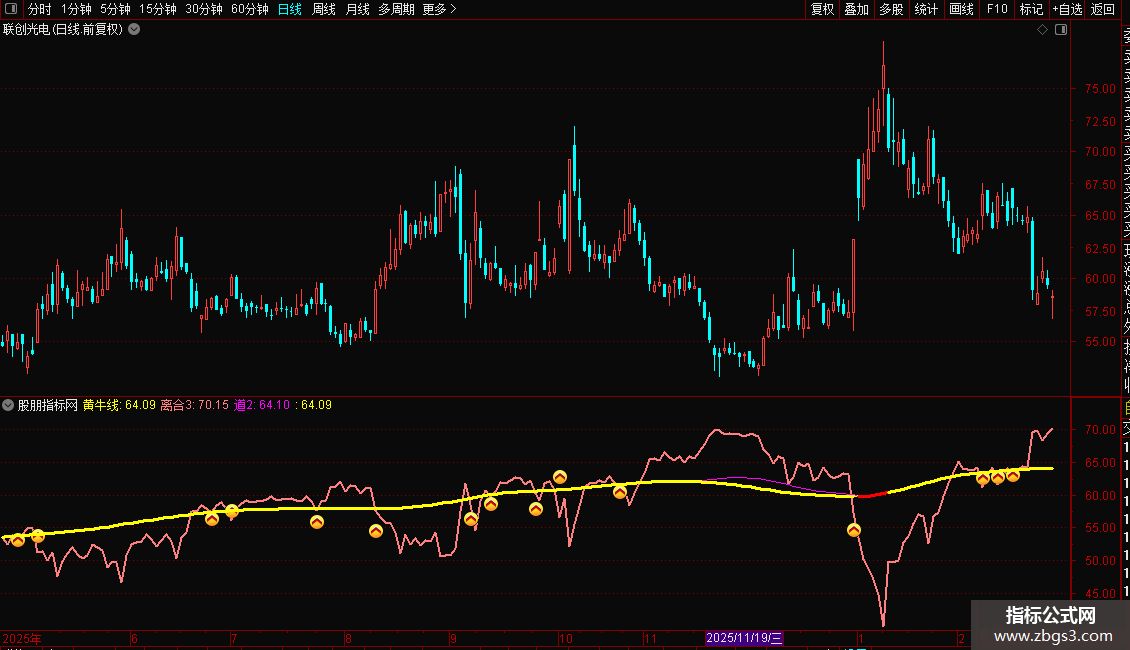Click the highlighted date 2025/11/19/三 marker
Screen dimensions: 1130x650
744,638
